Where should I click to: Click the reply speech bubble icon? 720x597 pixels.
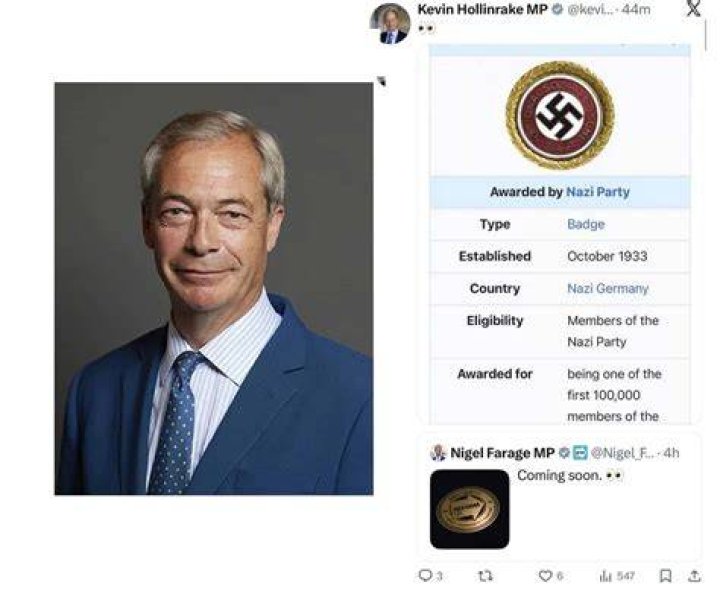(425, 575)
